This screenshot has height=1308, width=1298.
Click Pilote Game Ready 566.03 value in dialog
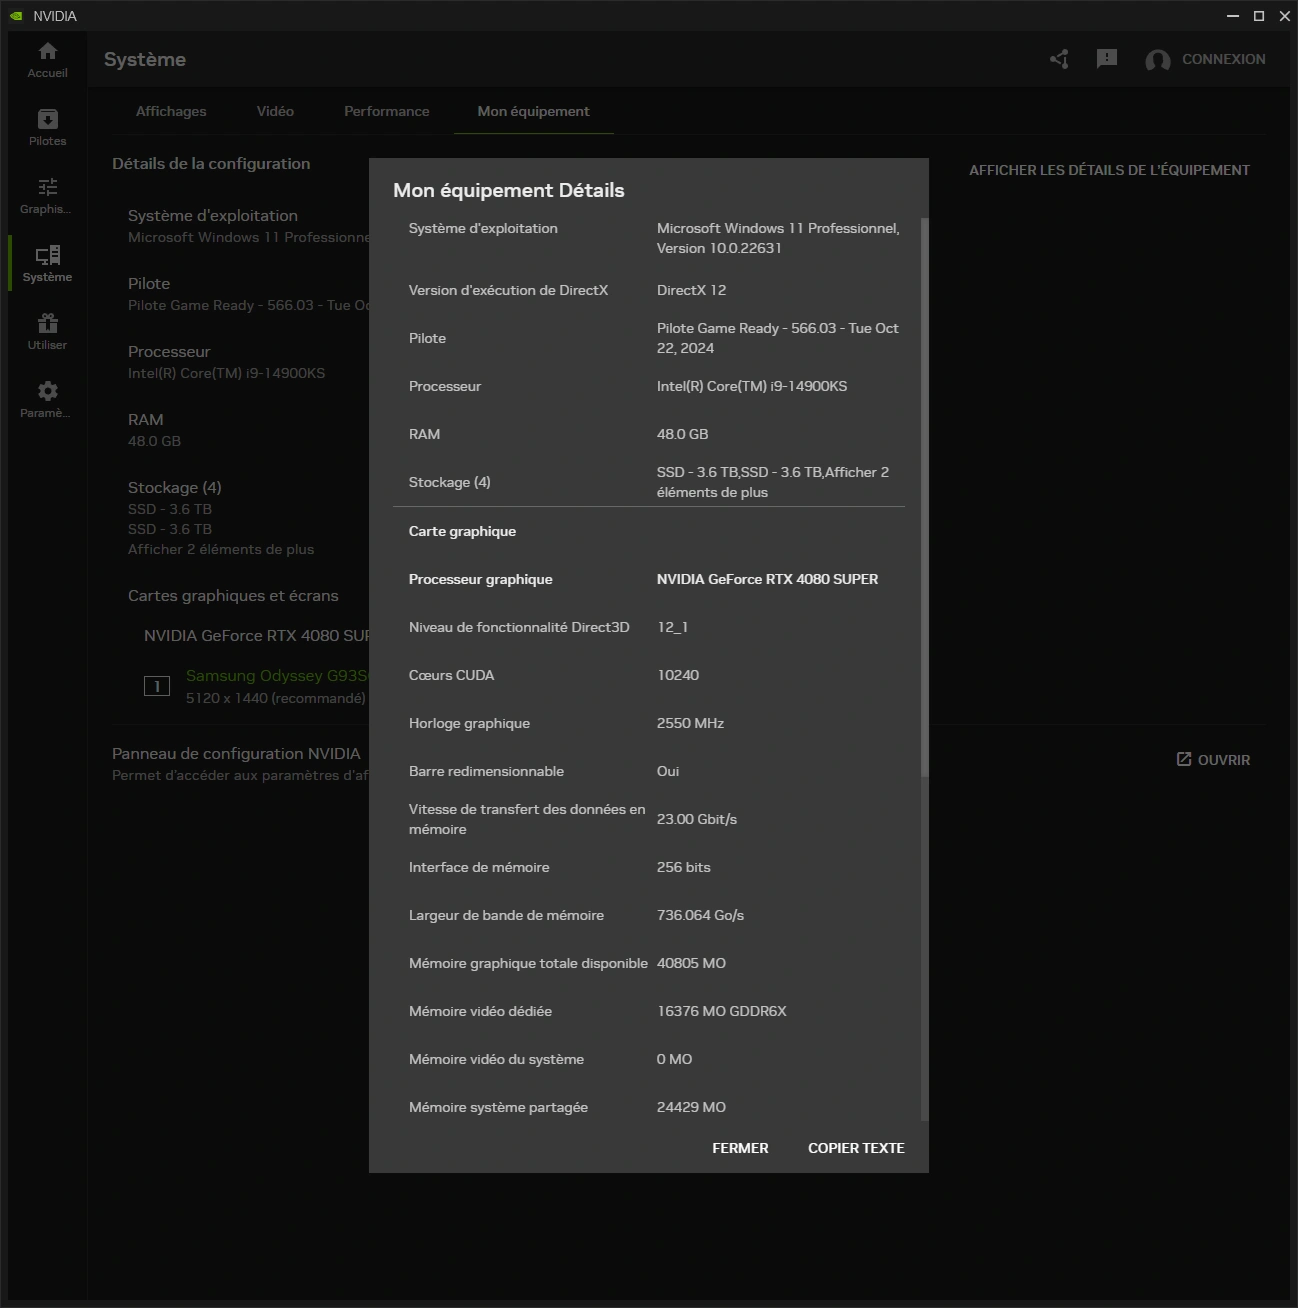tap(778, 338)
